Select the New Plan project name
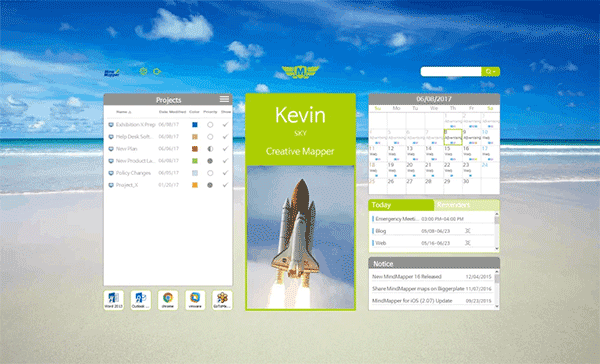 126,149
